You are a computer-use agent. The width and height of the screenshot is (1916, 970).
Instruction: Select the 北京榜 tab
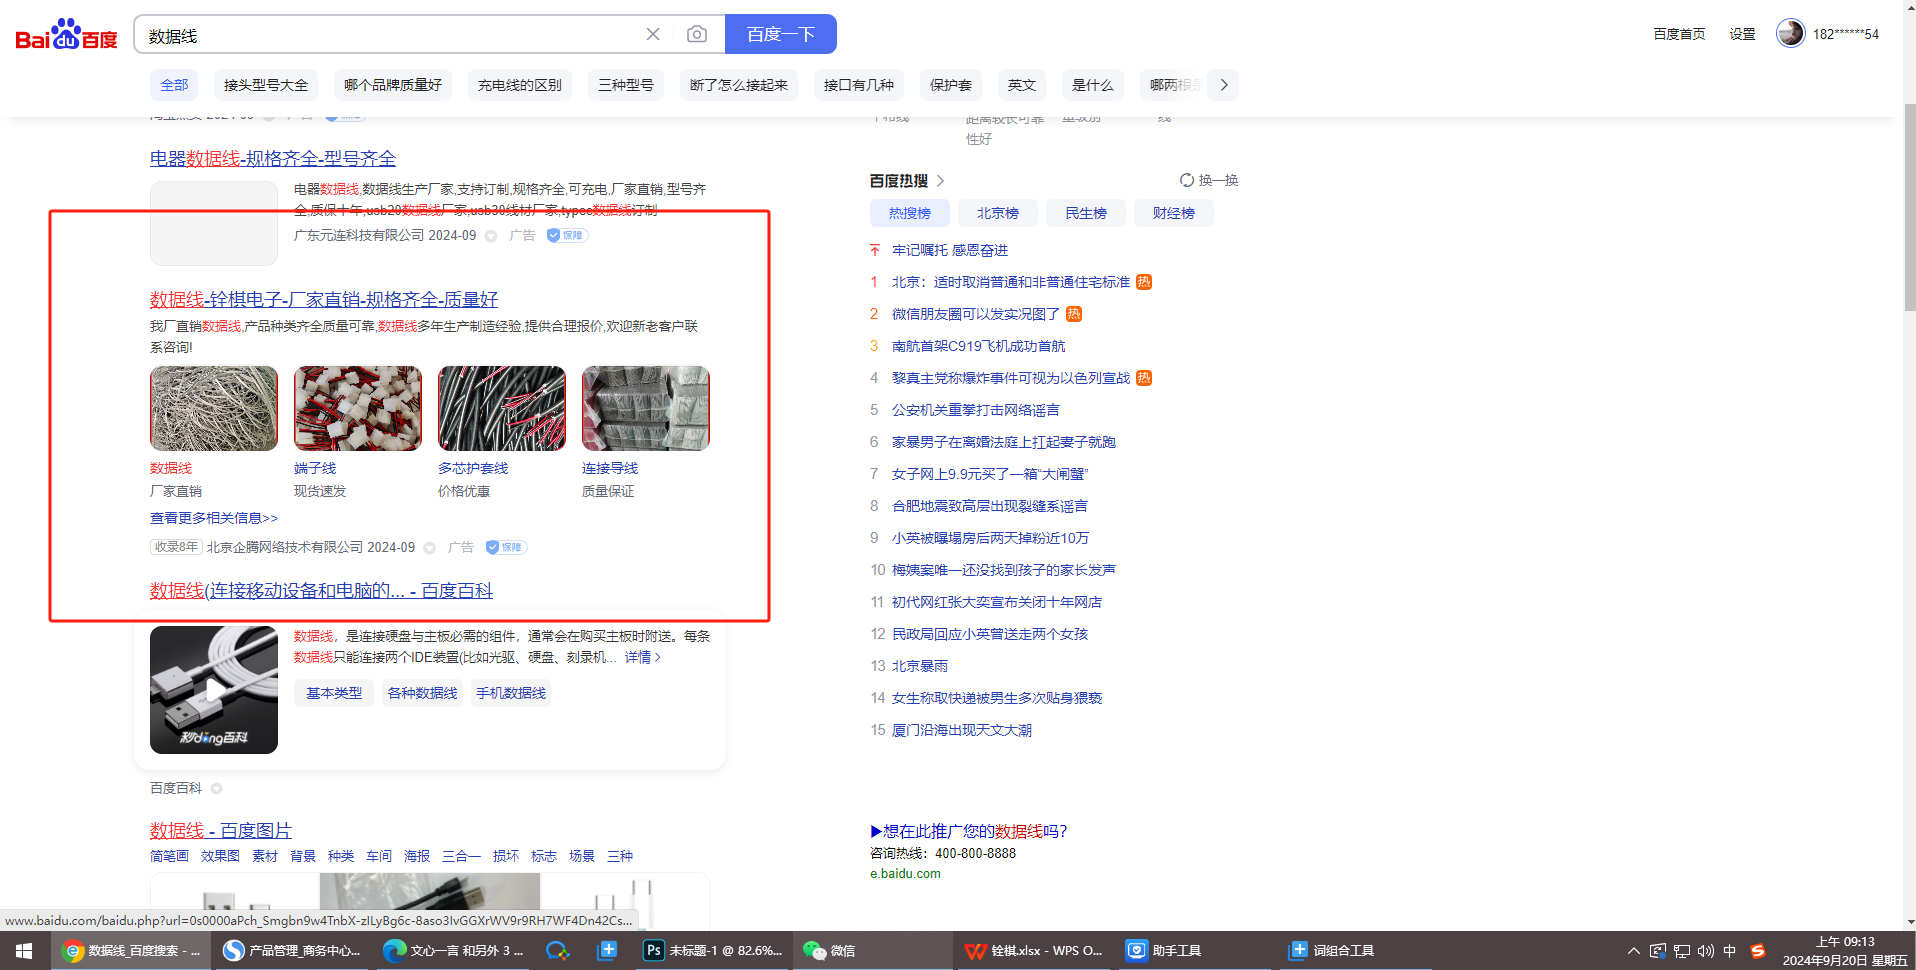click(997, 213)
